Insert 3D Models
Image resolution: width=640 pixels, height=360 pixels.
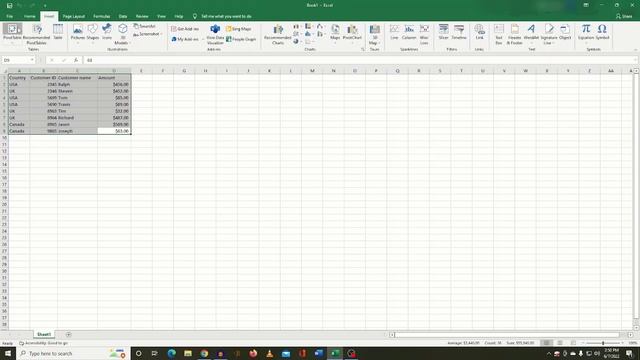click(x=122, y=34)
